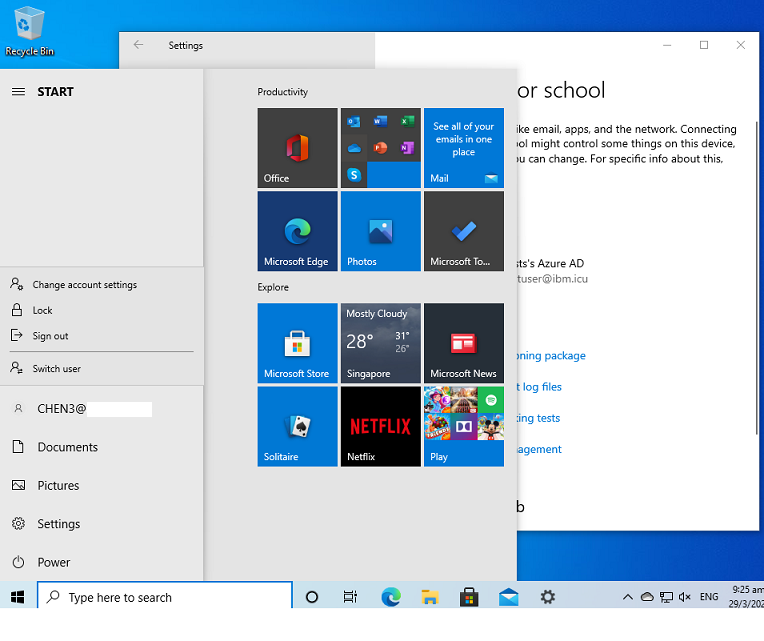Lock the computer from account menu
Screen dimensions: 764x641
pos(42,311)
